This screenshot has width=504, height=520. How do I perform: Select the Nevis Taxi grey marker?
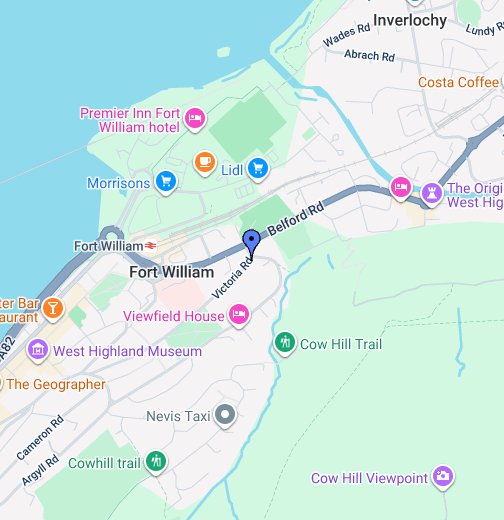tap(225, 416)
